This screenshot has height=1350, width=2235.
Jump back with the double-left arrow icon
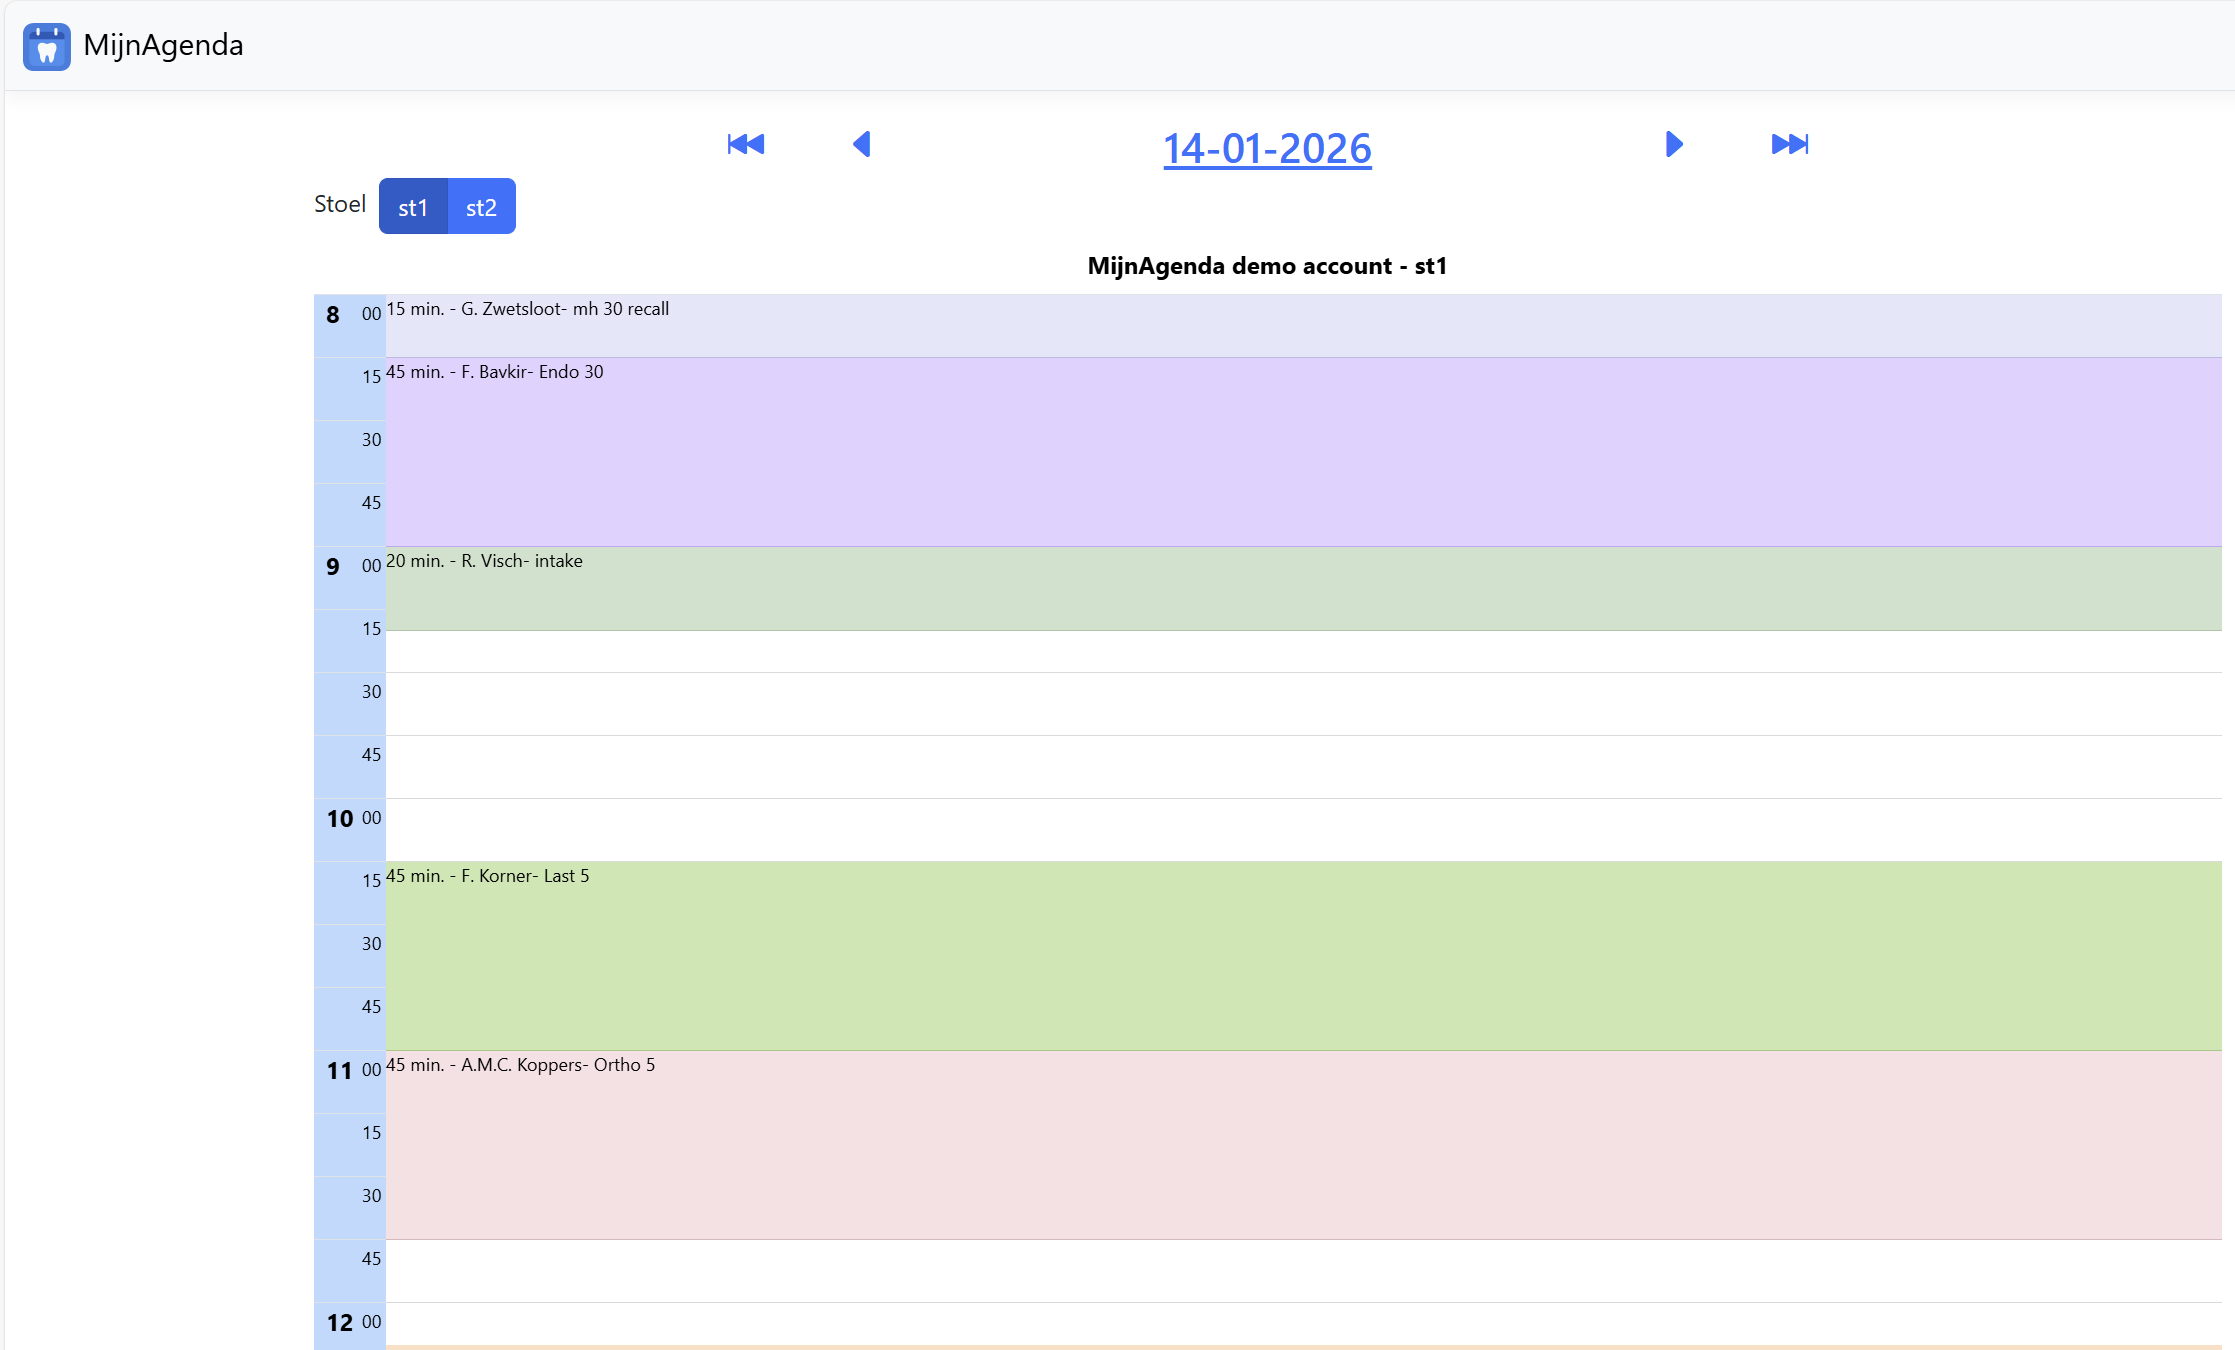point(746,144)
